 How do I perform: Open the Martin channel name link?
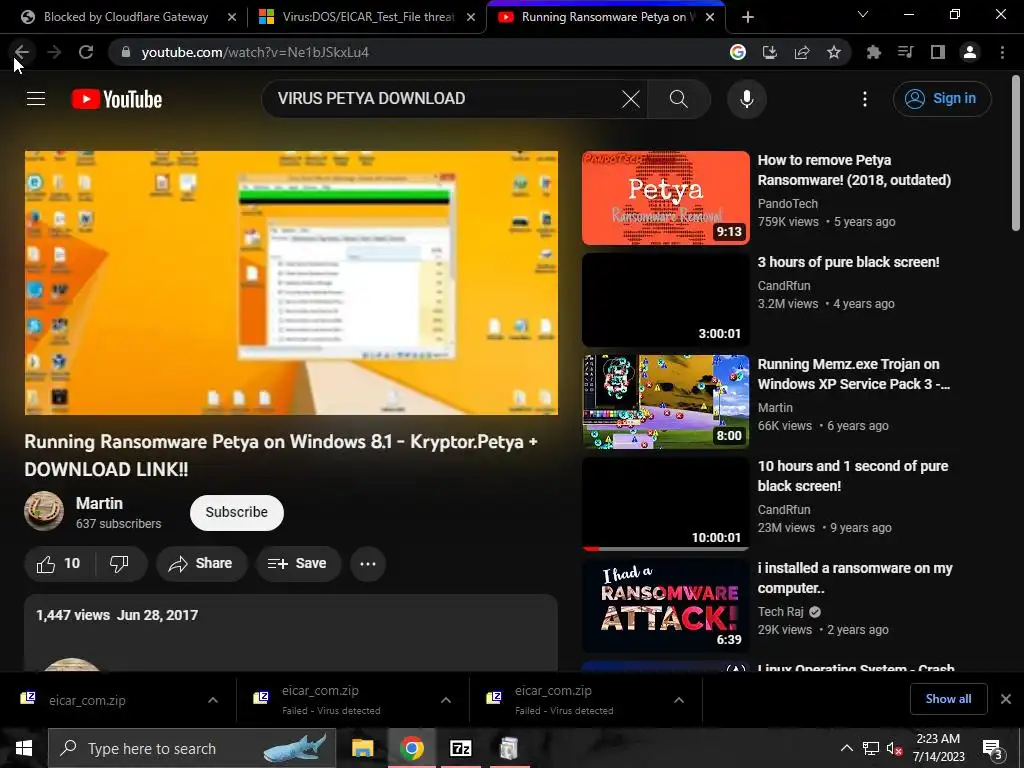[x=99, y=504]
